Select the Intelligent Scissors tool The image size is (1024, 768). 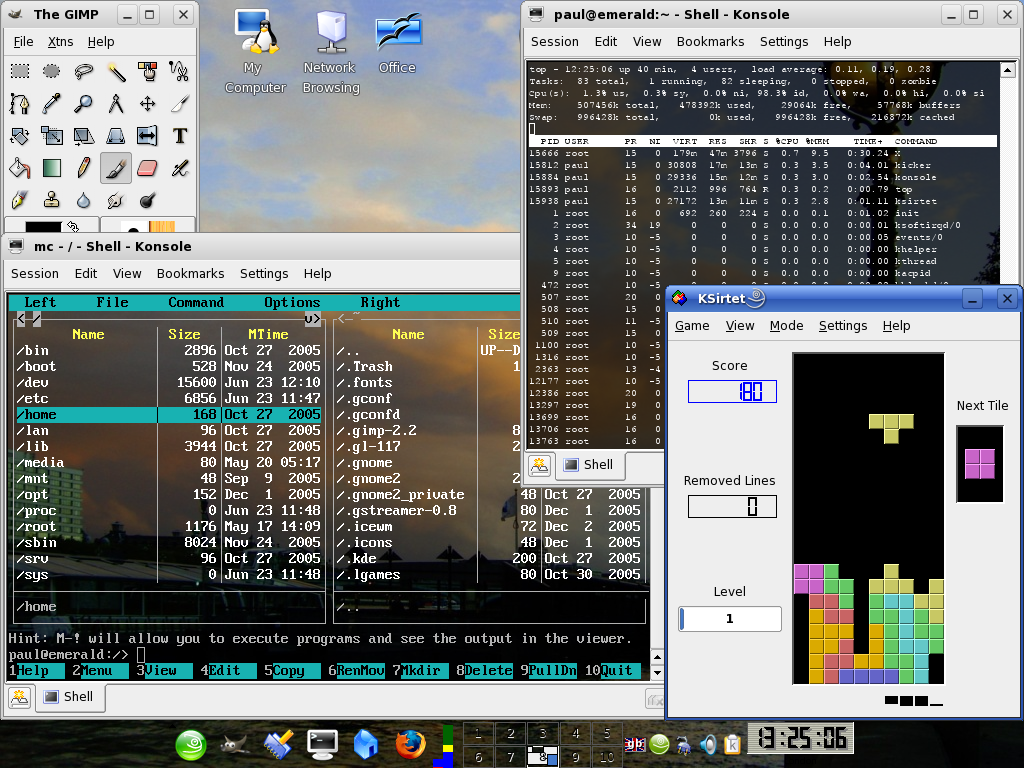click(180, 71)
